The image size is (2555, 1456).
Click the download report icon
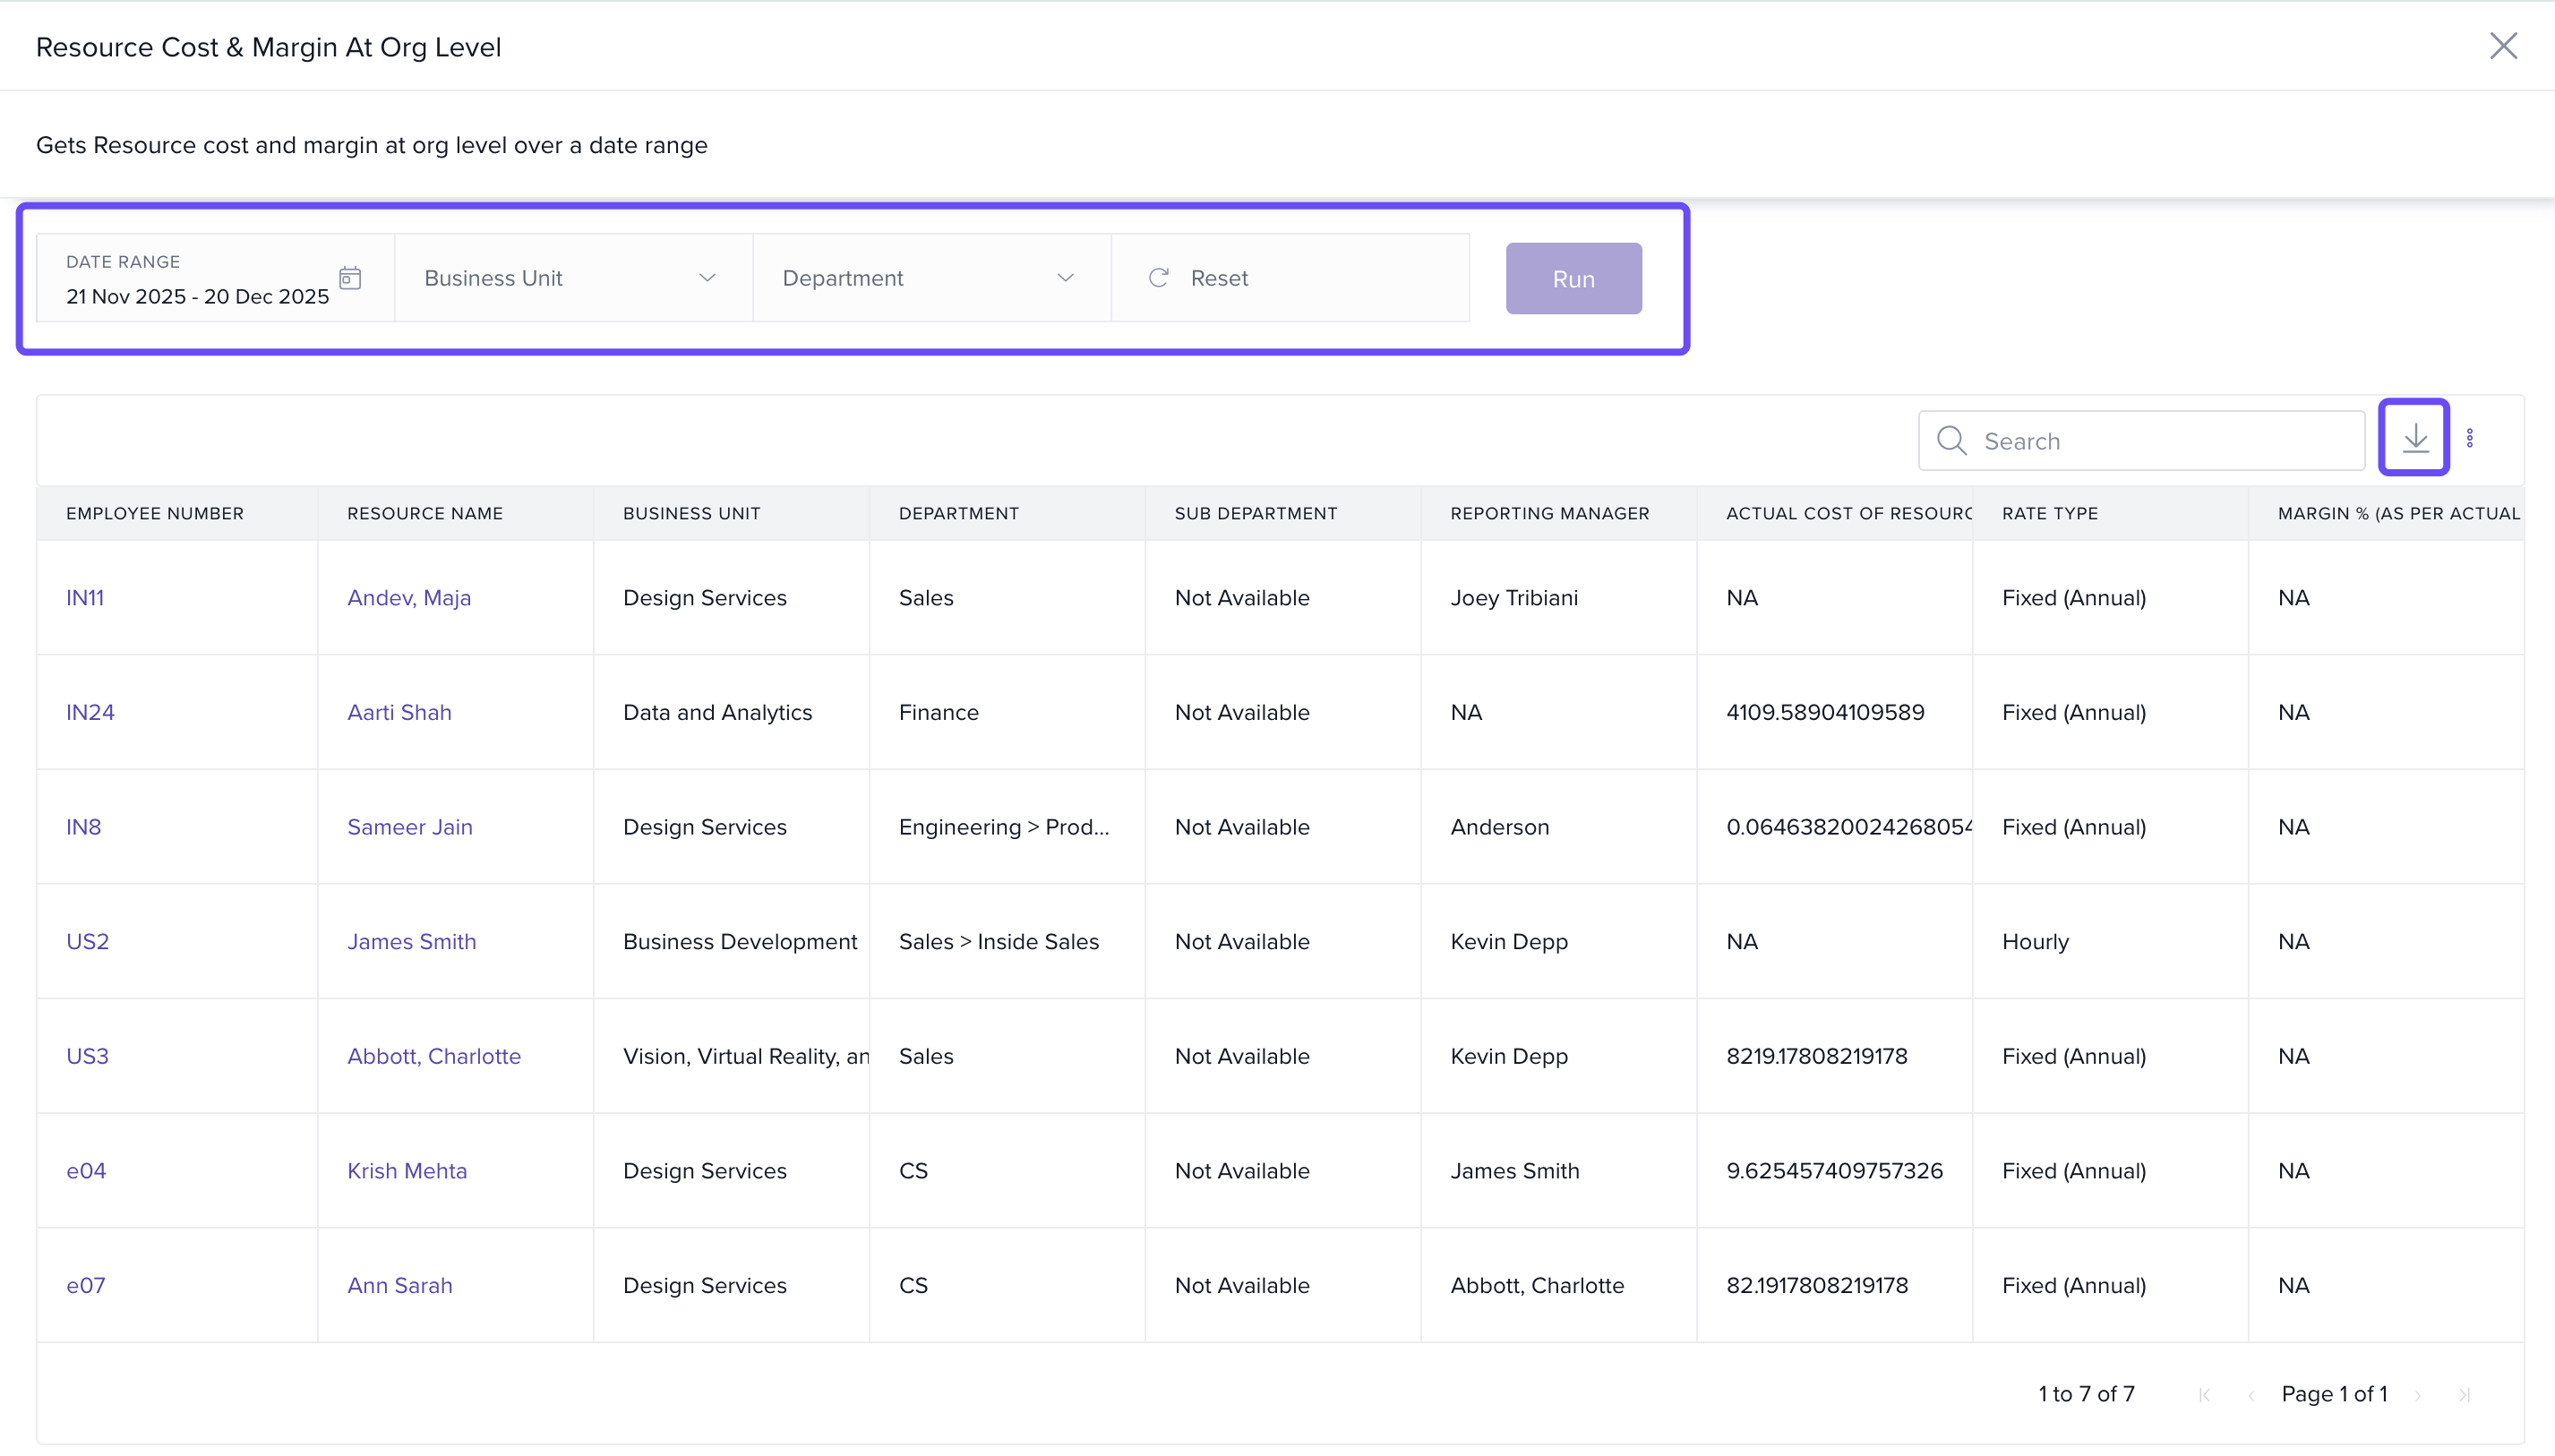2414,438
